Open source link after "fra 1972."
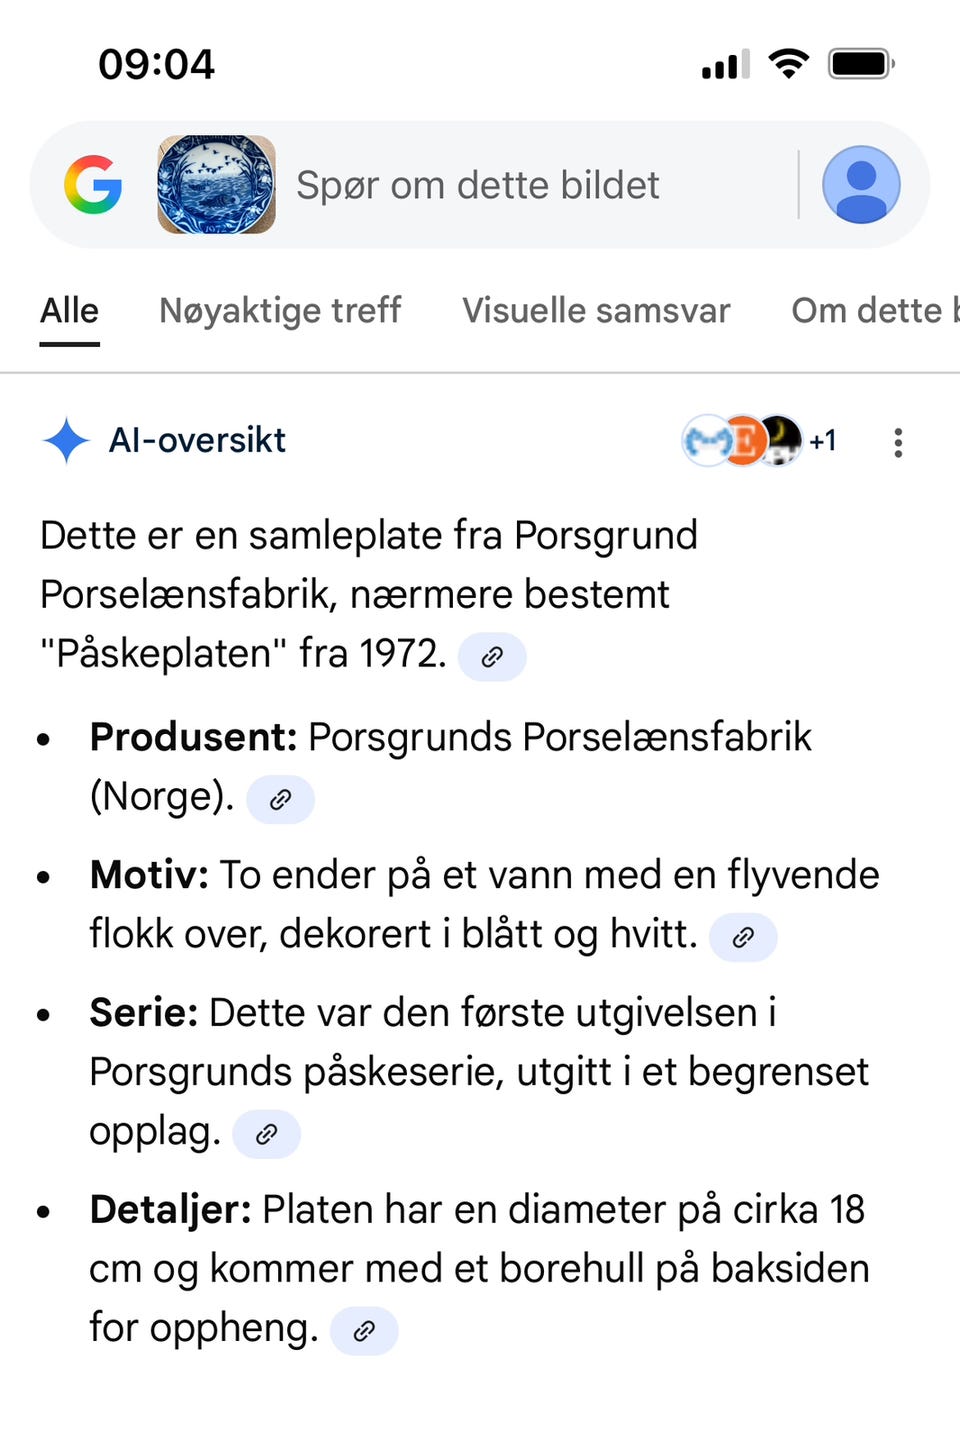The image size is (960, 1441). 492,657
